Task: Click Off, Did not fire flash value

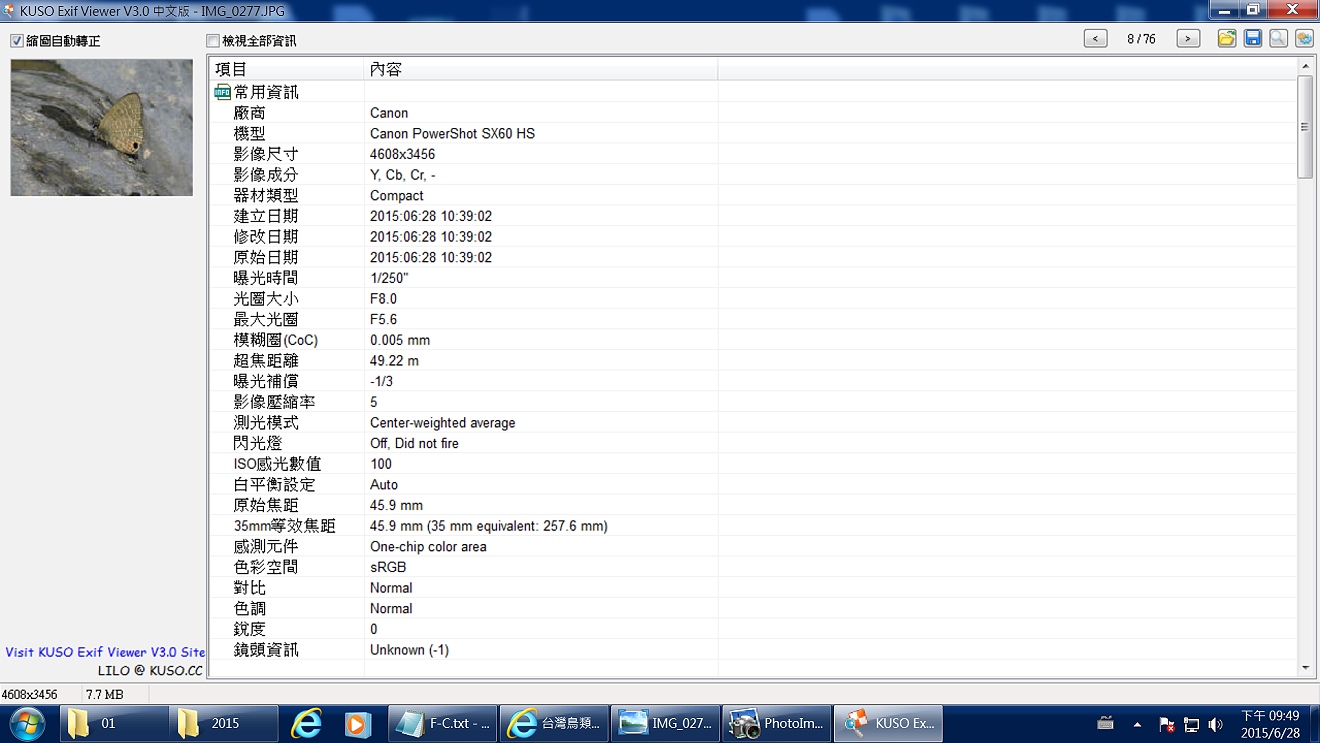Action: click(414, 443)
